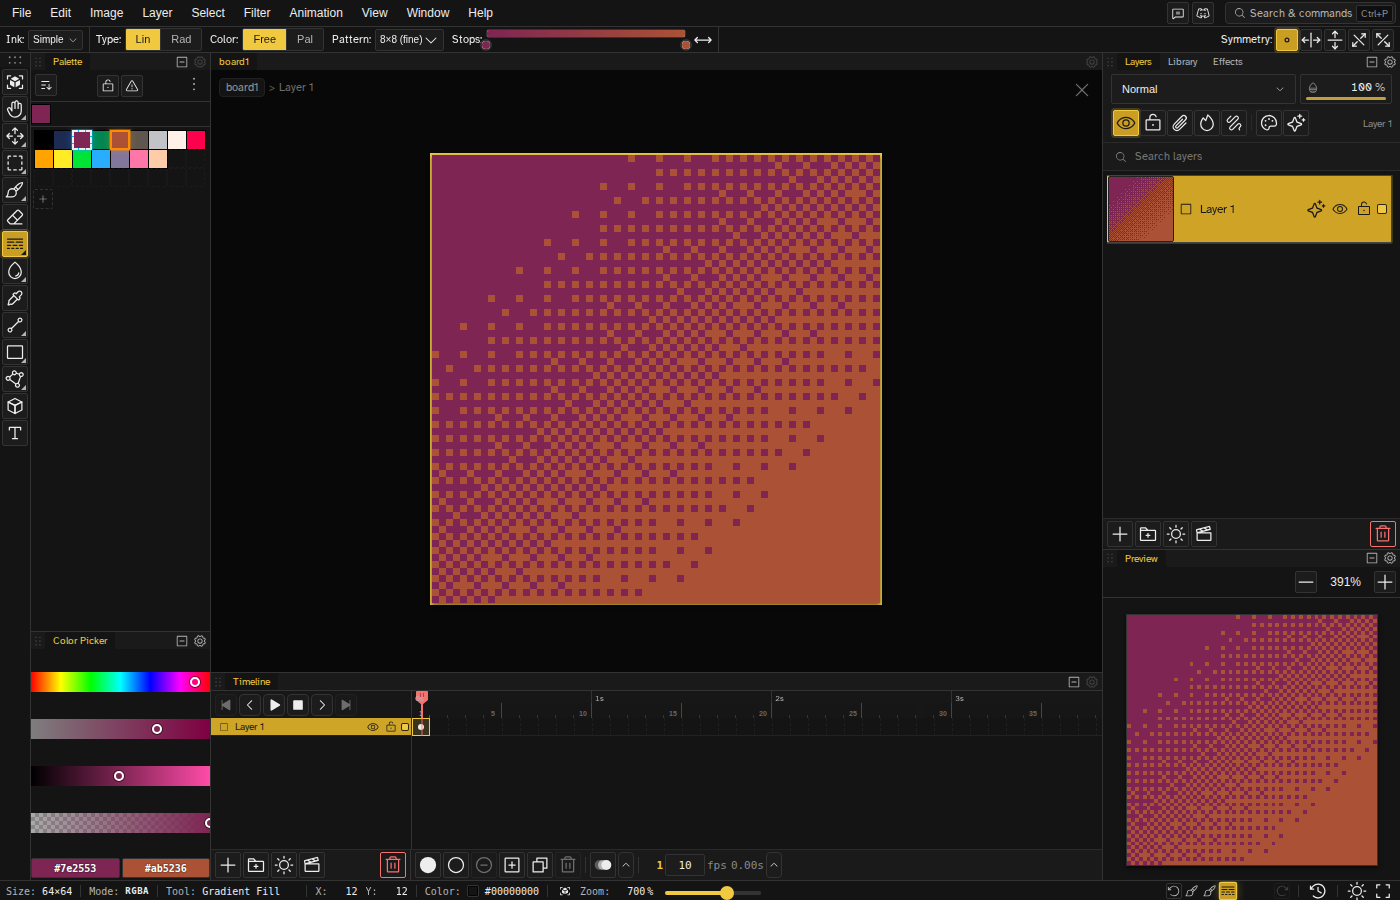Viewport: 1400px width, 900px height.
Task: Open the Normal blend mode dropdown
Action: (1203, 89)
